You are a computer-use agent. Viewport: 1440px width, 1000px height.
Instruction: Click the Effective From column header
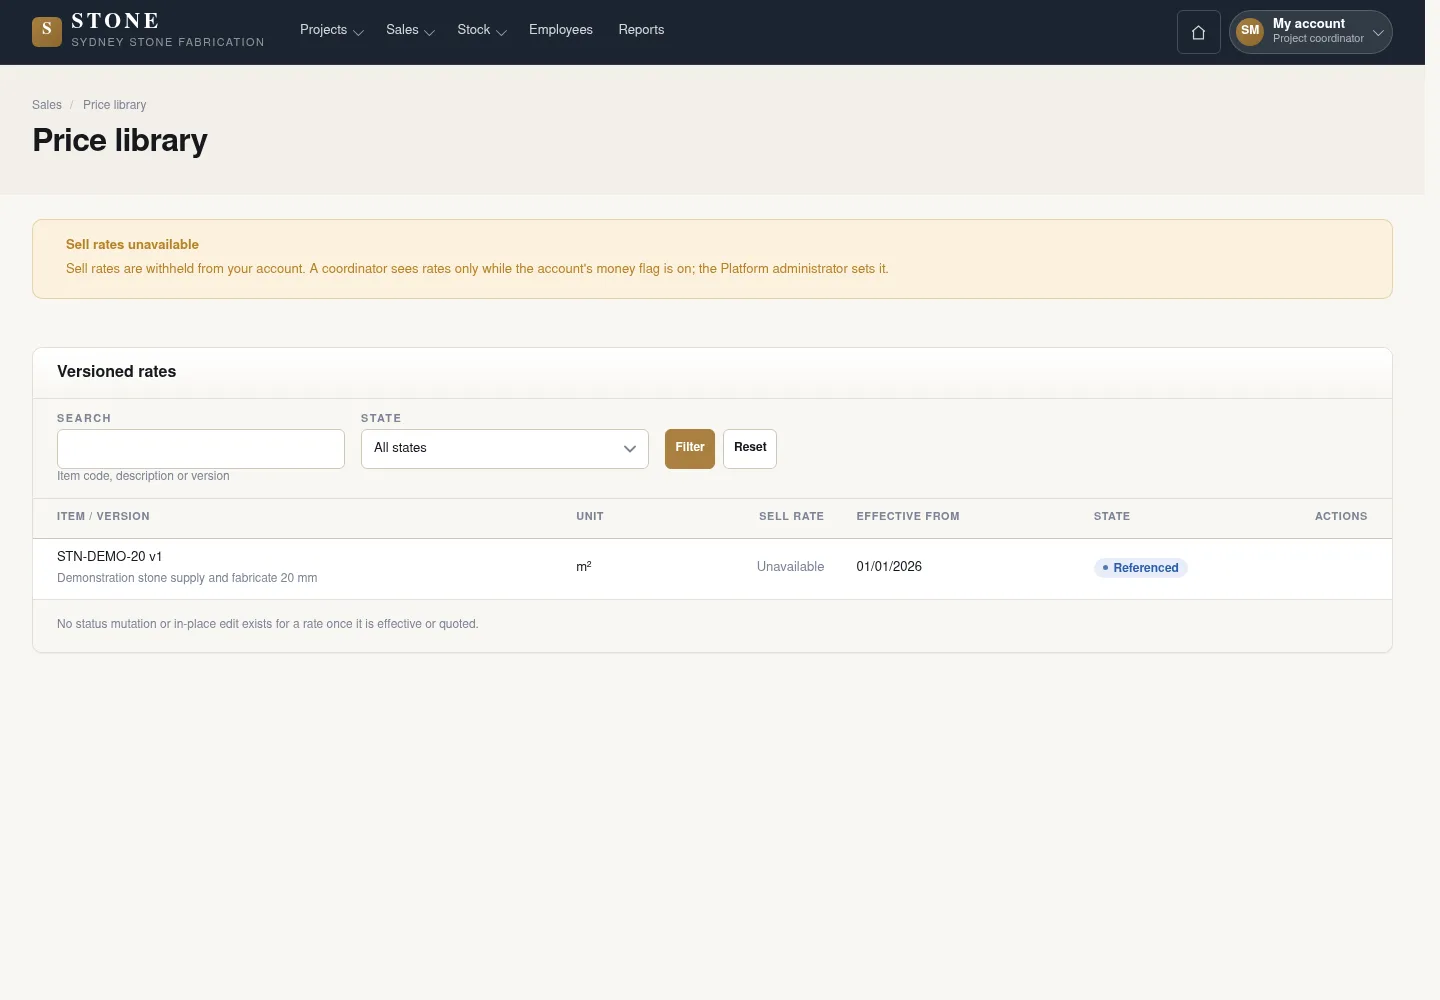click(x=908, y=517)
